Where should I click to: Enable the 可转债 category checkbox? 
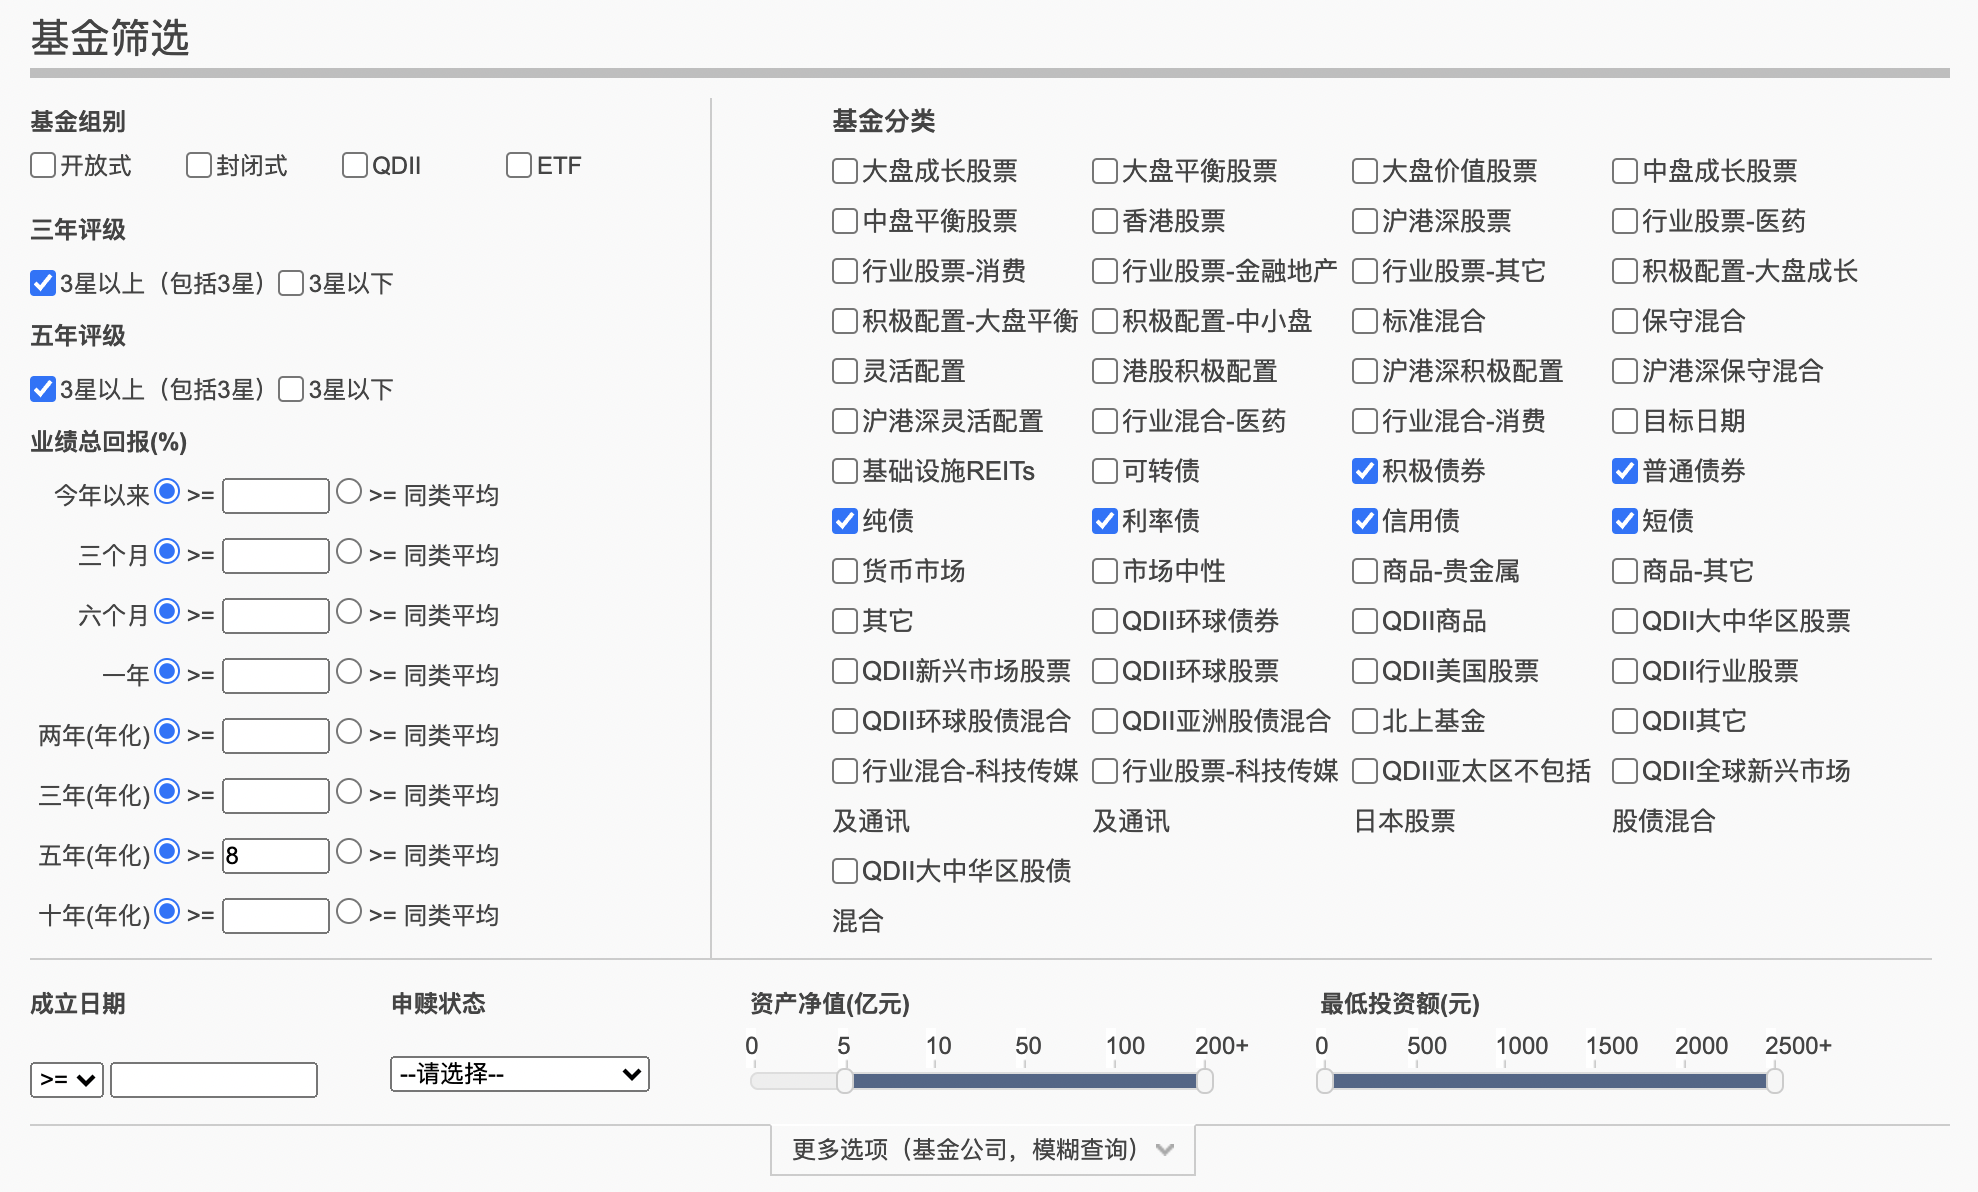(x=1105, y=471)
